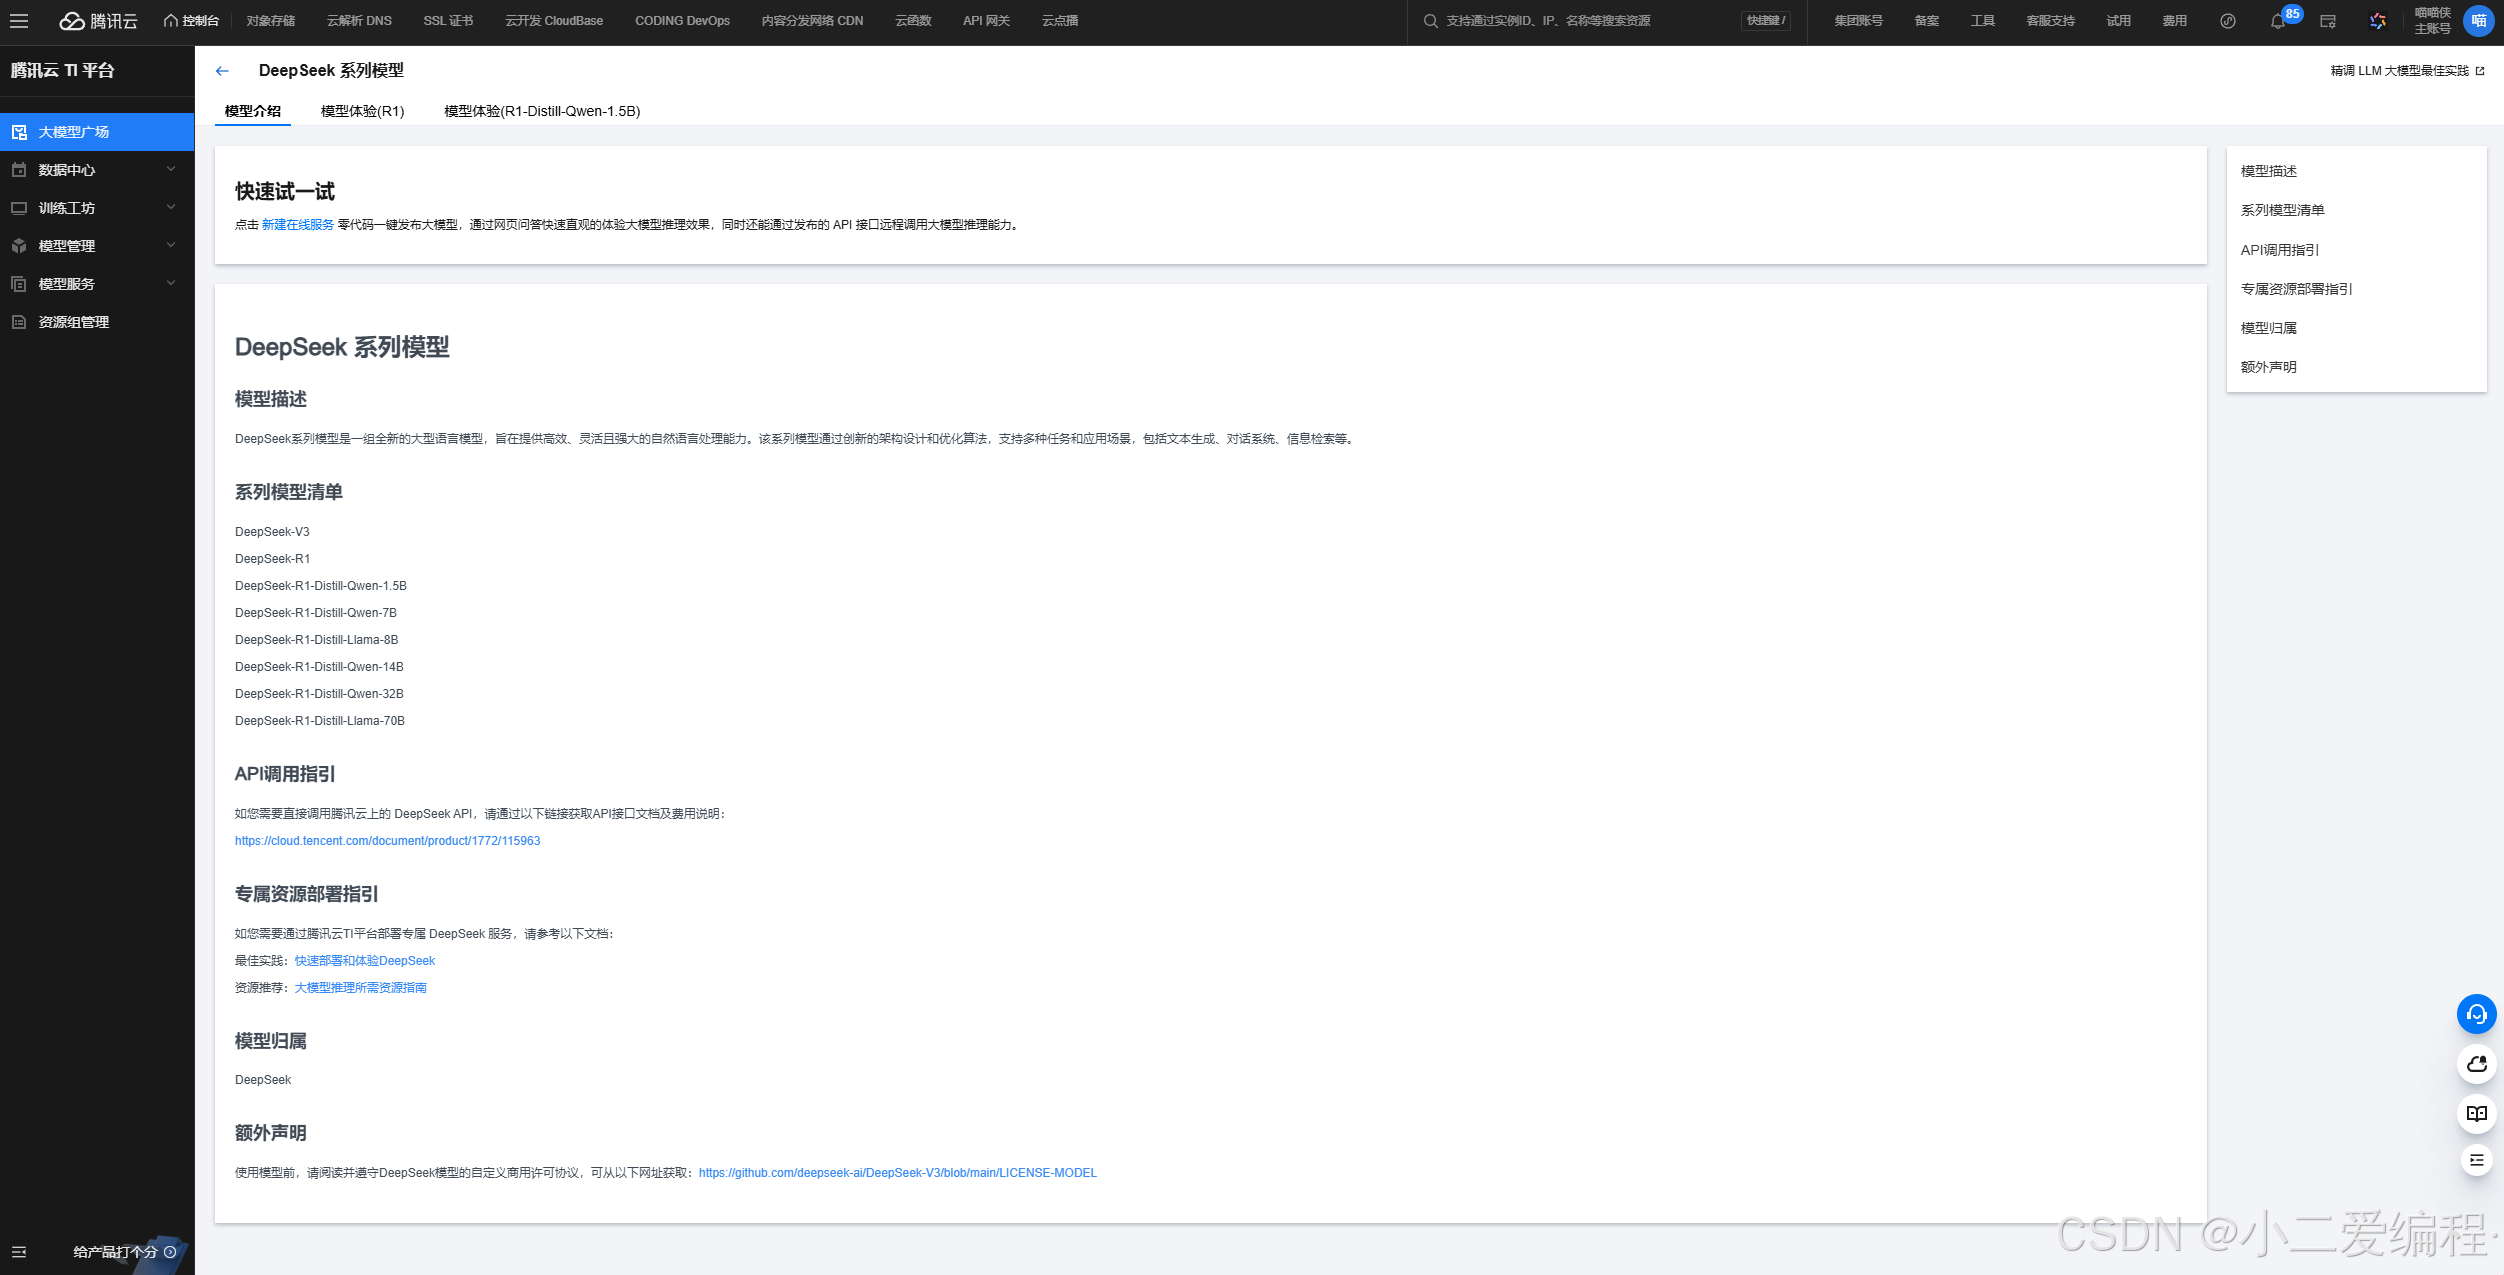Open the hamburger menu at top left
The width and height of the screenshot is (2504, 1275).
point(19,20)
